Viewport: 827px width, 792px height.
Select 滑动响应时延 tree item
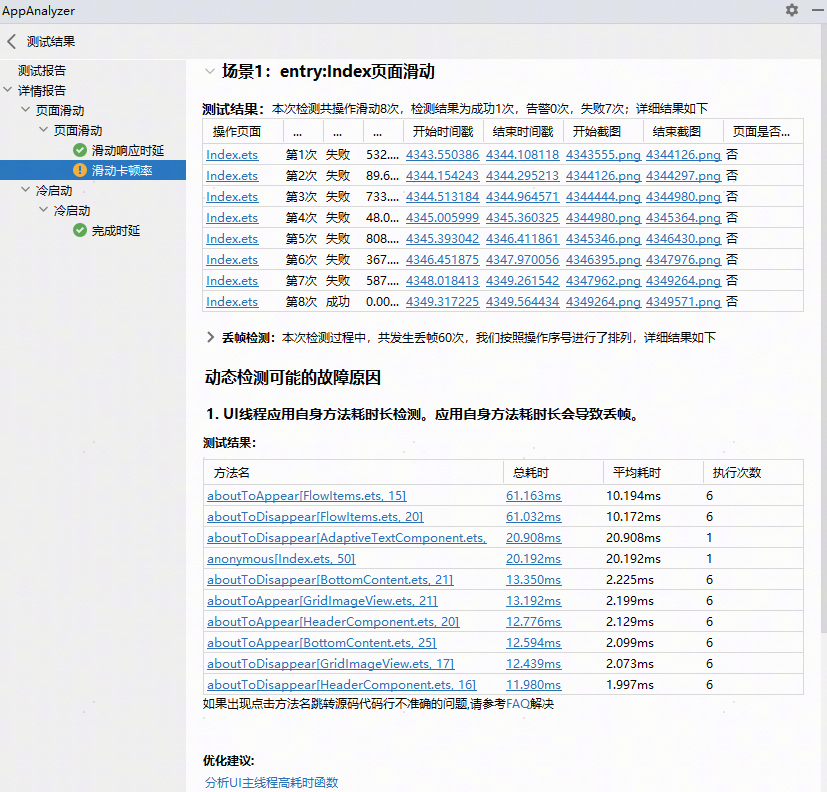128,150
